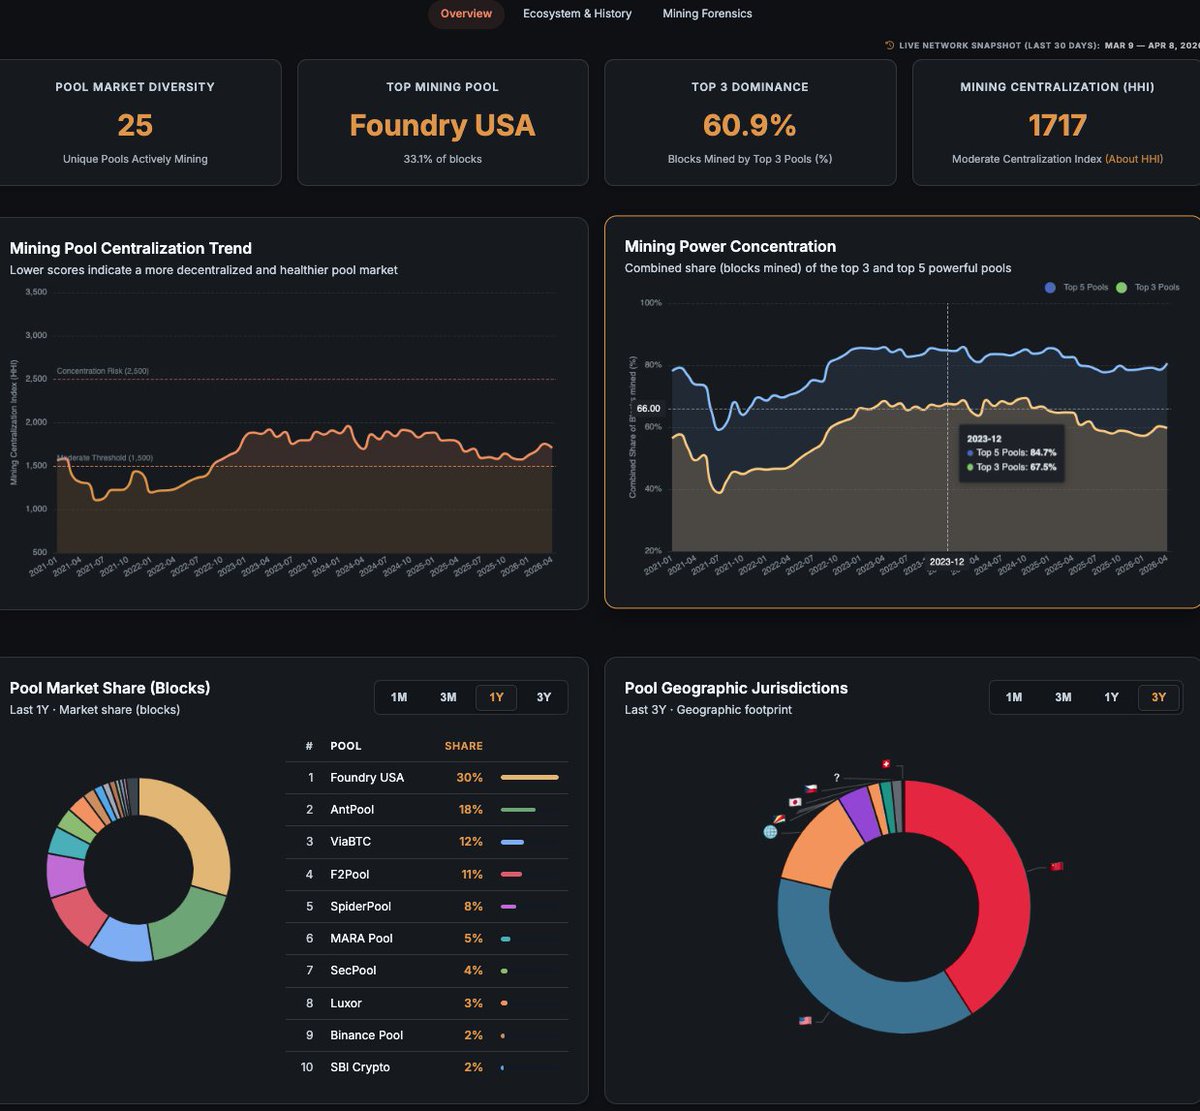The height and width of the screenshot is (1111, 1200).
Task: Click F2Pool row in pool table
Action: [427, 874]
